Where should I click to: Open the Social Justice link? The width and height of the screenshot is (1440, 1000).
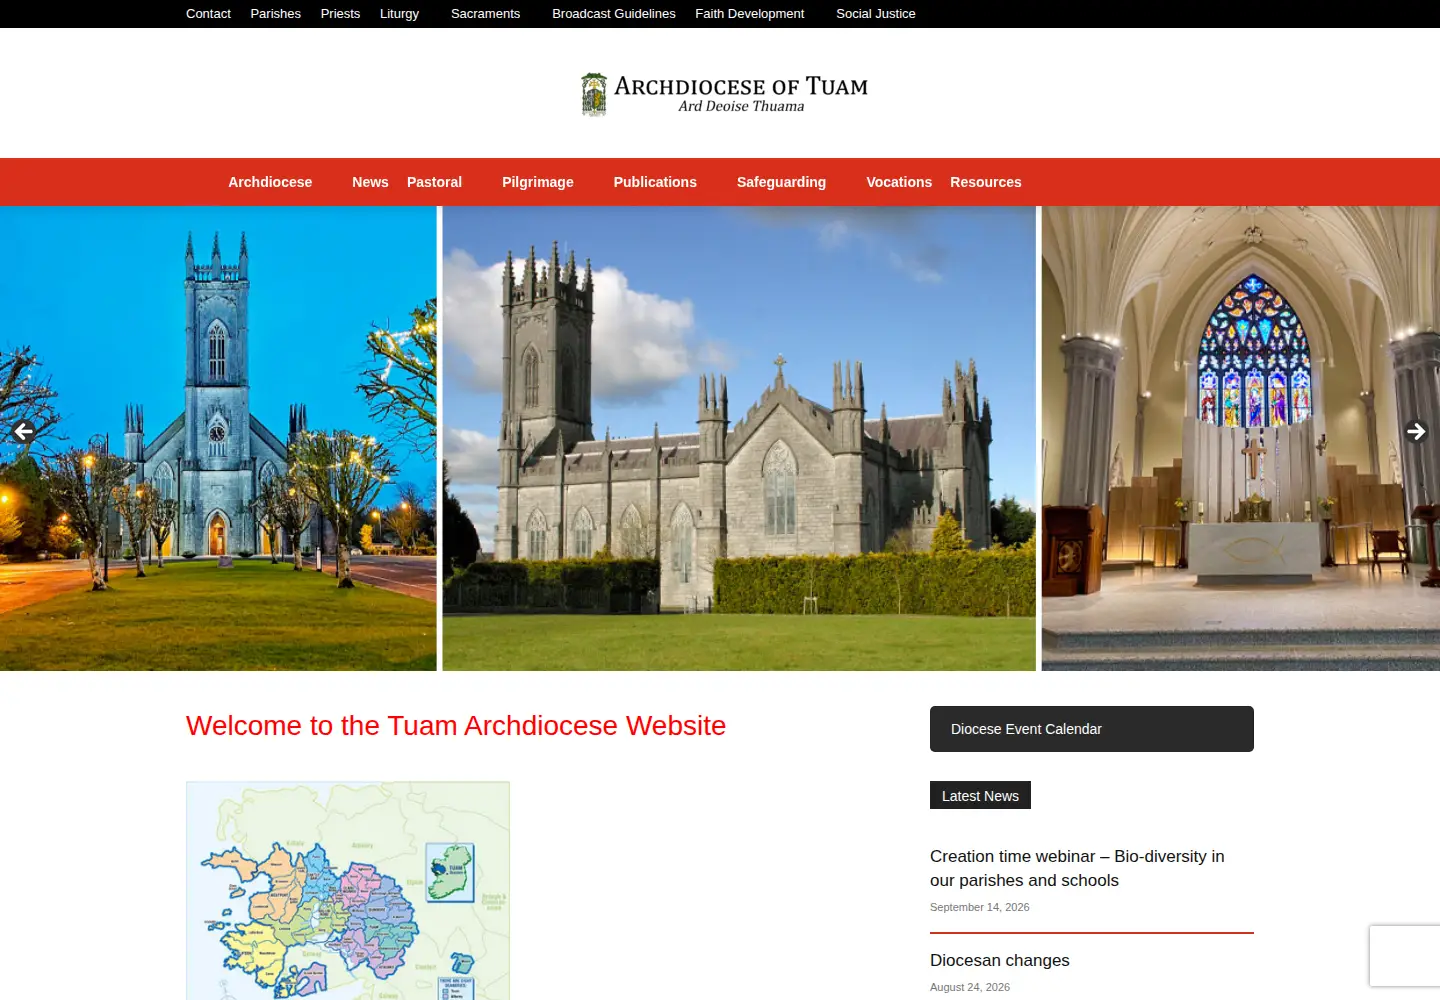click(x=876, y=14)
